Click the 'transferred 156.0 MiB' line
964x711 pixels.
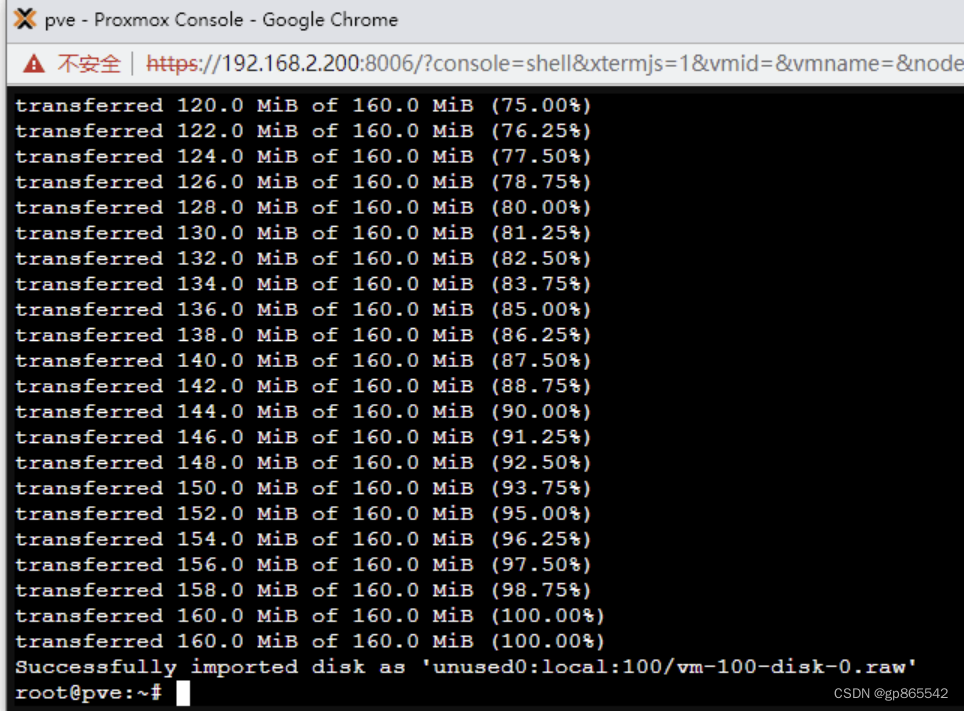pos(303,565)
